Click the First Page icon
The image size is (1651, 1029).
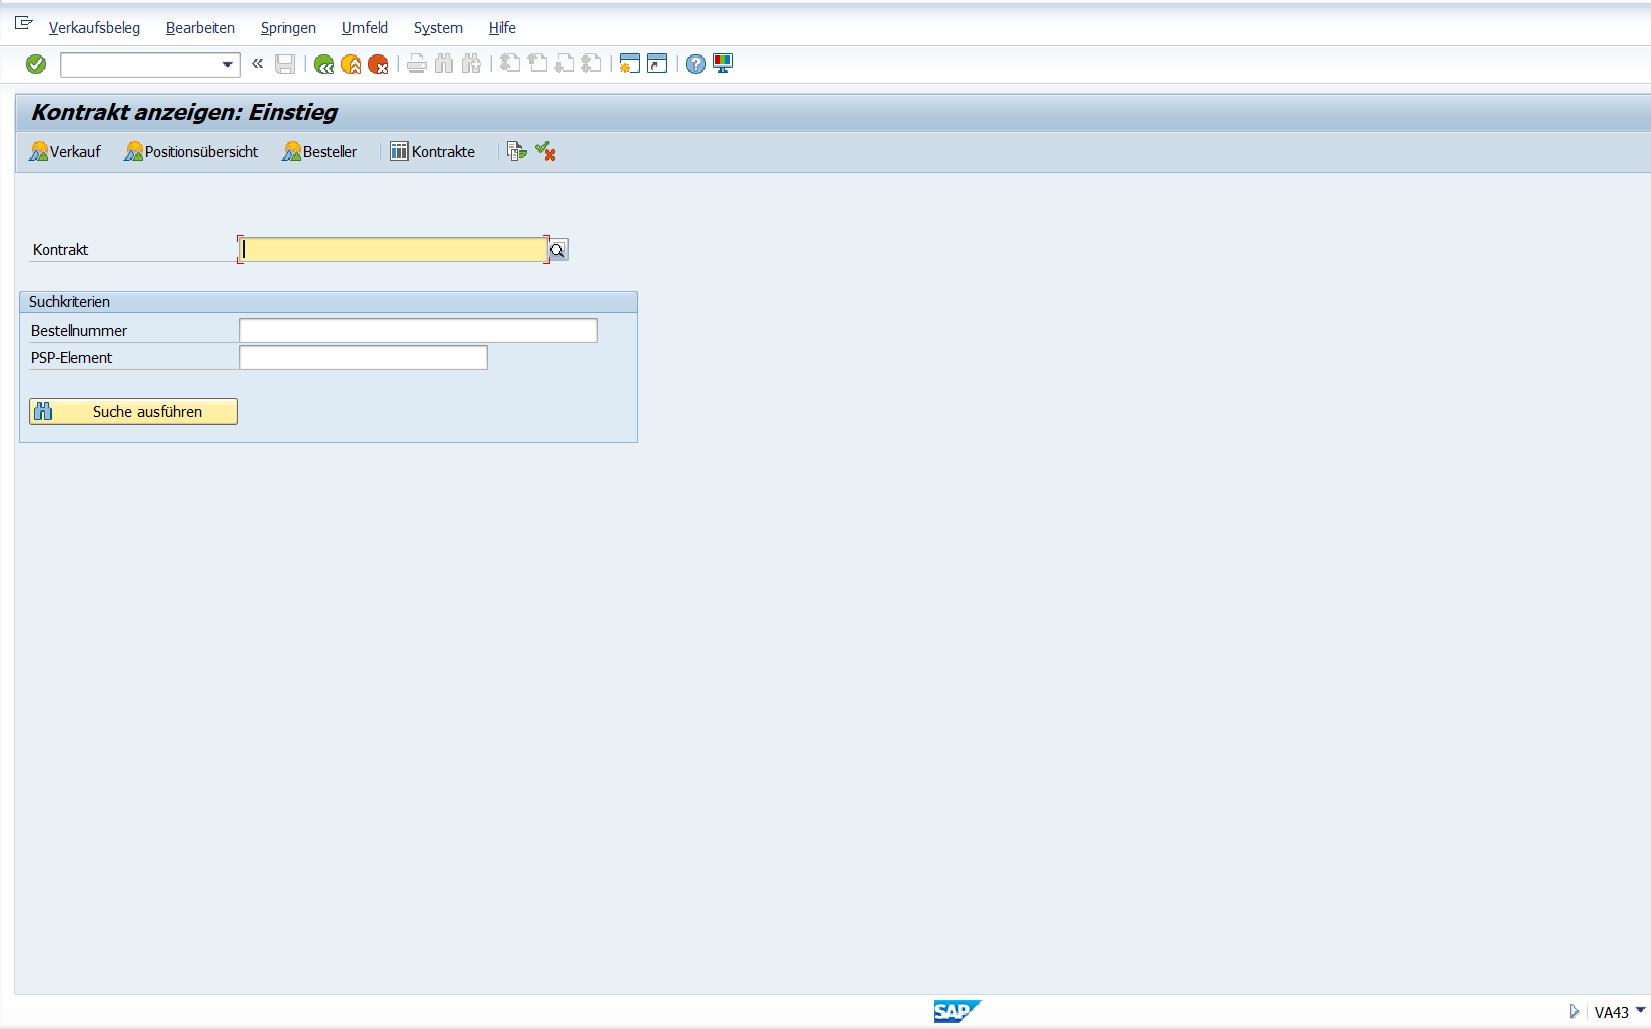coord(510,64)
